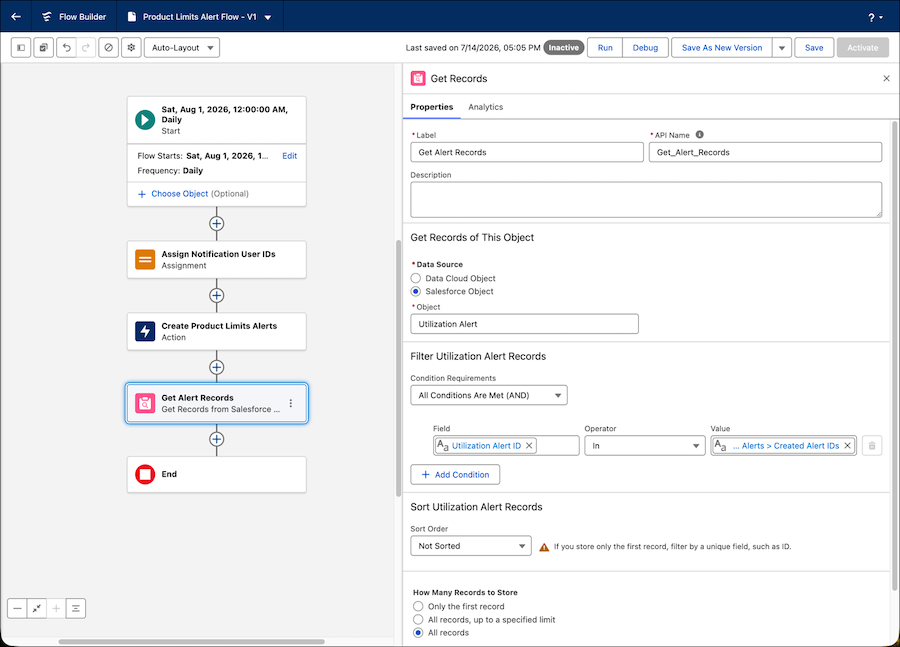900x647 pixels.
Task: Click the copy elements toolbar icon
Action: tap(44, 48)
